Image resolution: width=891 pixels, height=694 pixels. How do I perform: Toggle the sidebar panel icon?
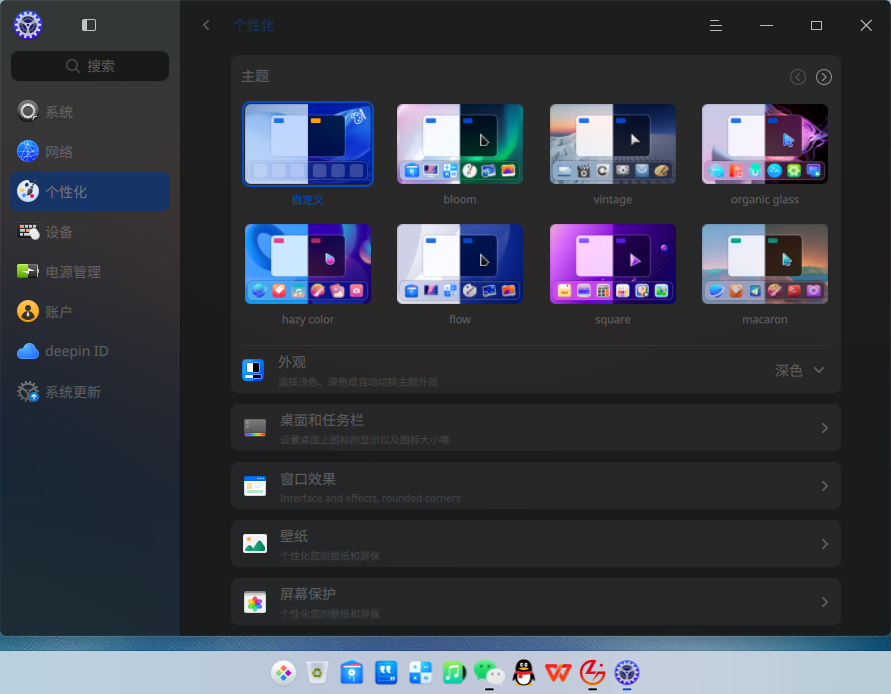[89, 25]
